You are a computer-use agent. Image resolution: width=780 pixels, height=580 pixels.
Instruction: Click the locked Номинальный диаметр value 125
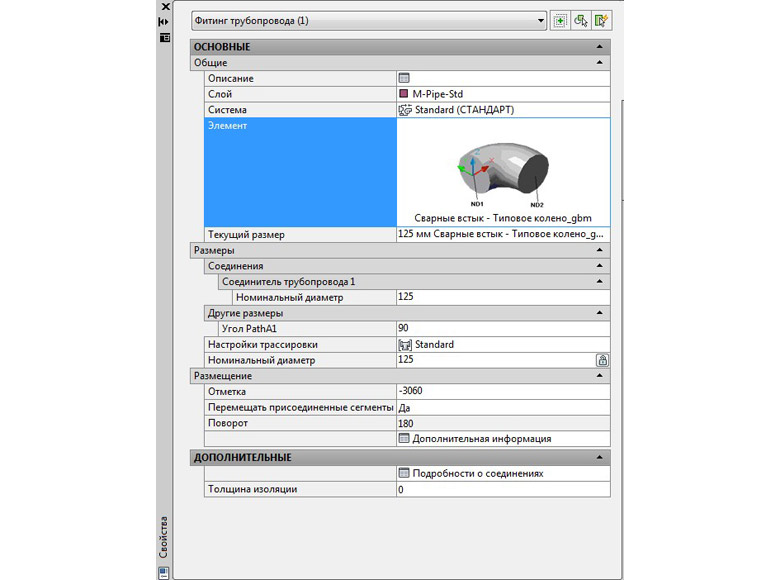(496, 360)
